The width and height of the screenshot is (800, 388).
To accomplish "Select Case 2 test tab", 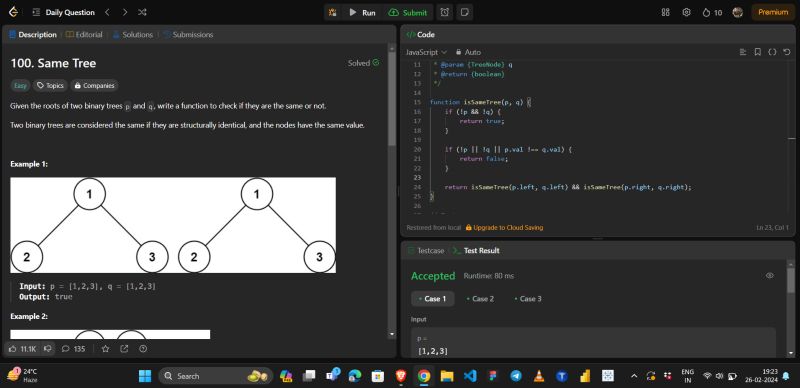I will click(x=480, y=299).
